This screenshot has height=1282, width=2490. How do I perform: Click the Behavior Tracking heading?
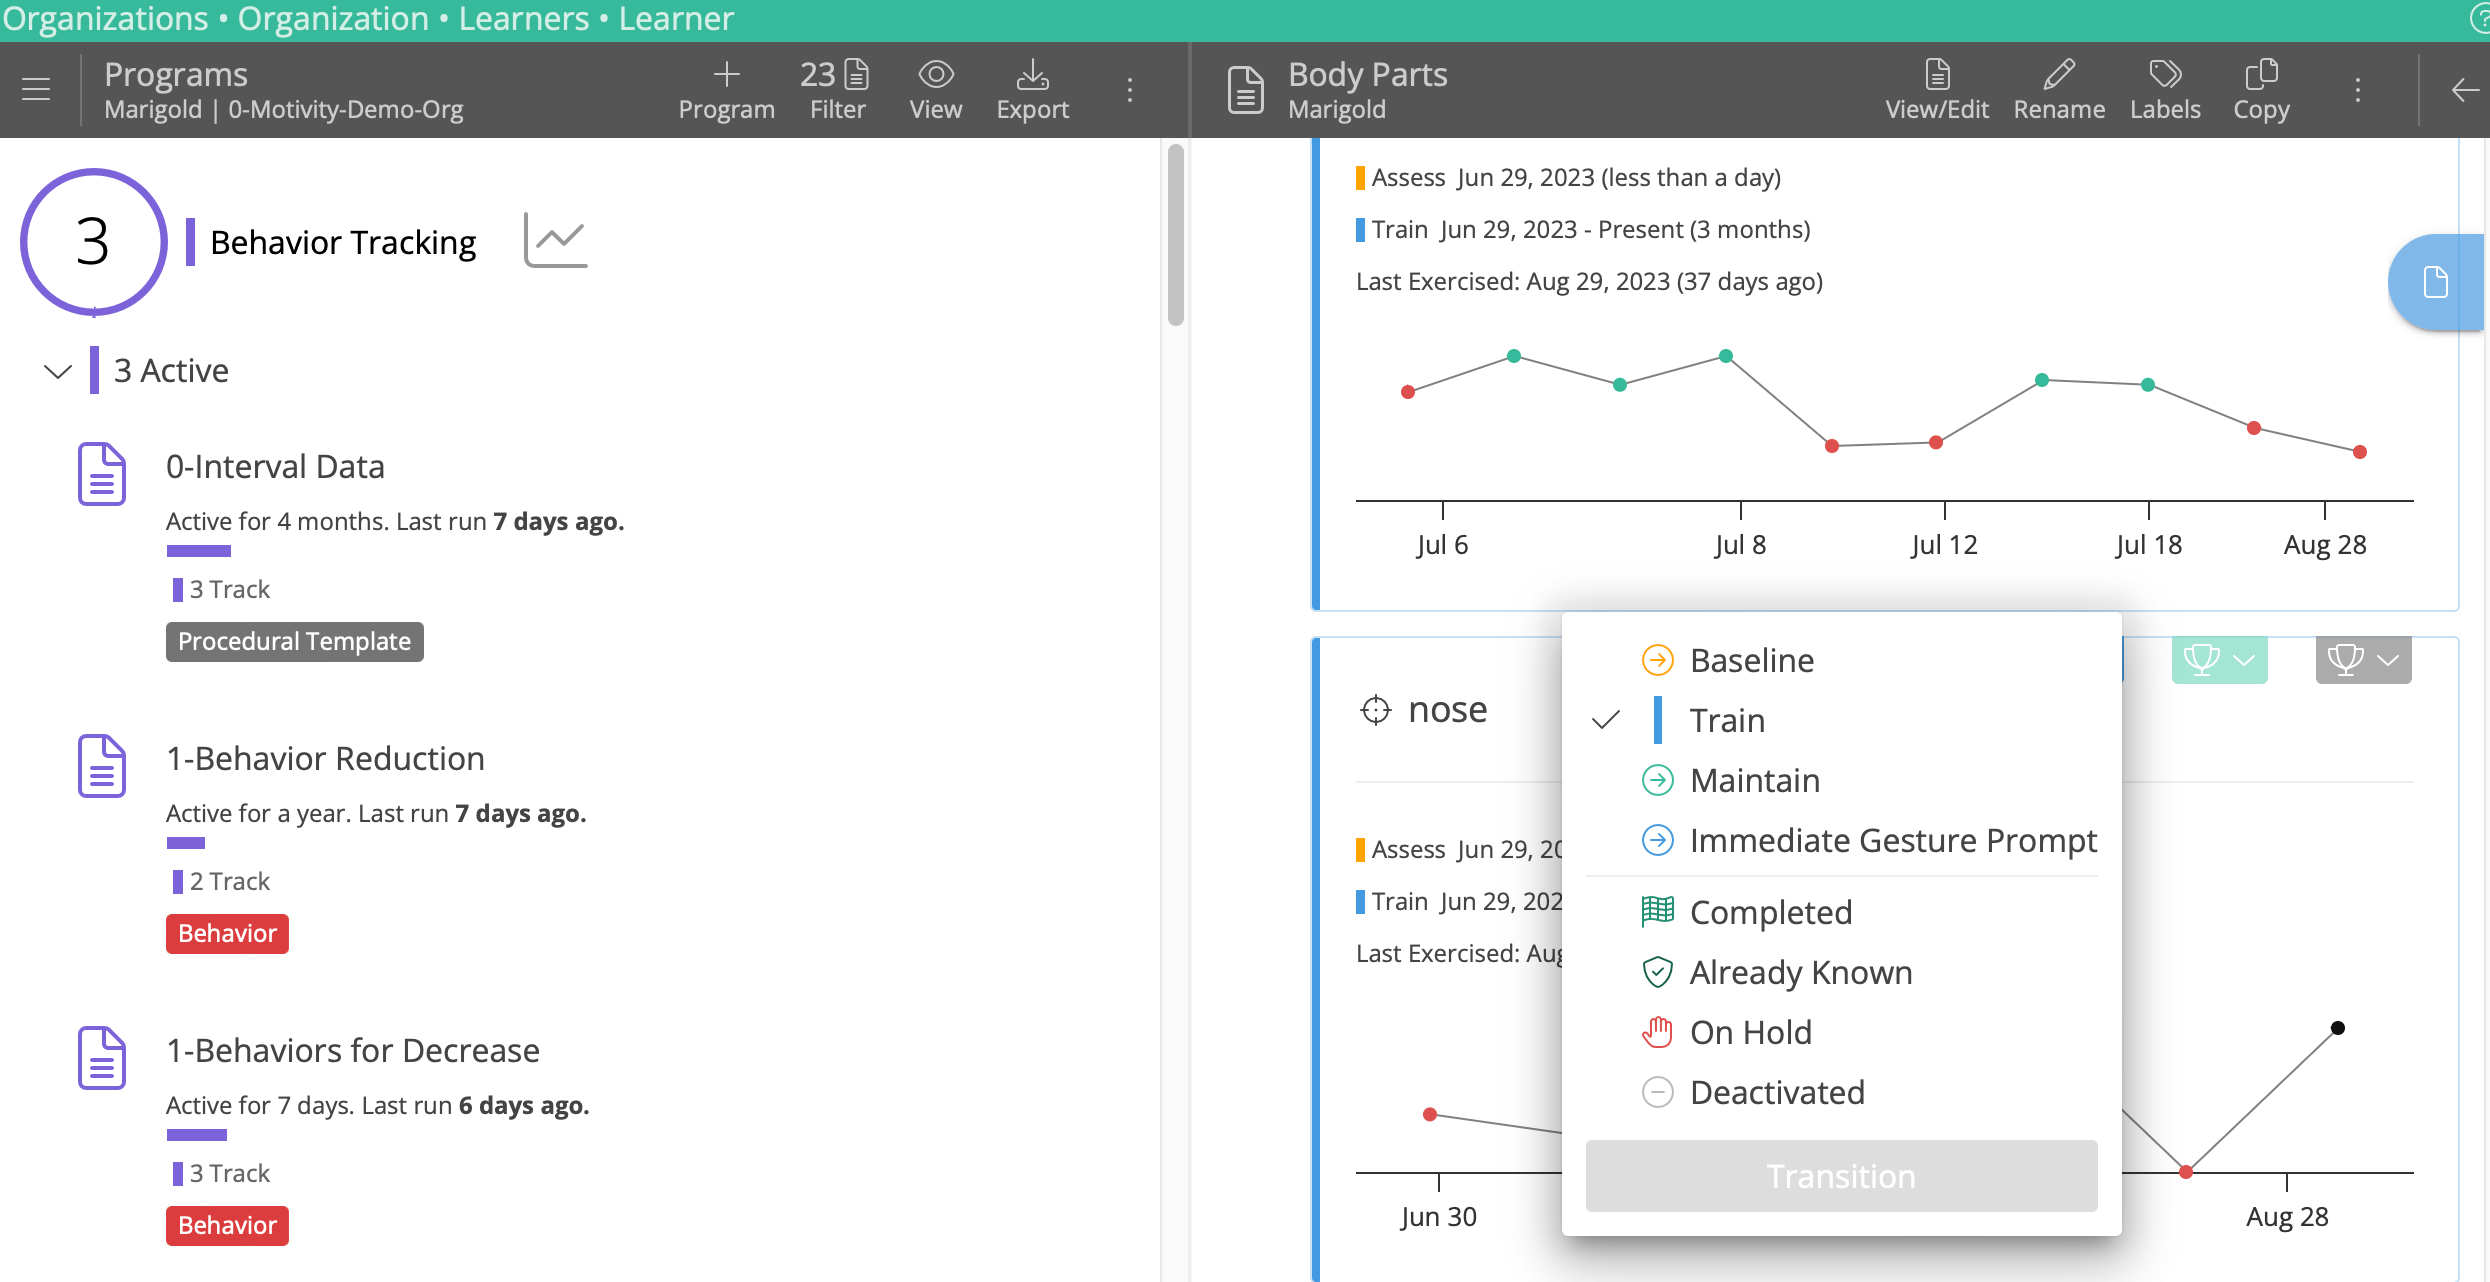click(343, 242)
